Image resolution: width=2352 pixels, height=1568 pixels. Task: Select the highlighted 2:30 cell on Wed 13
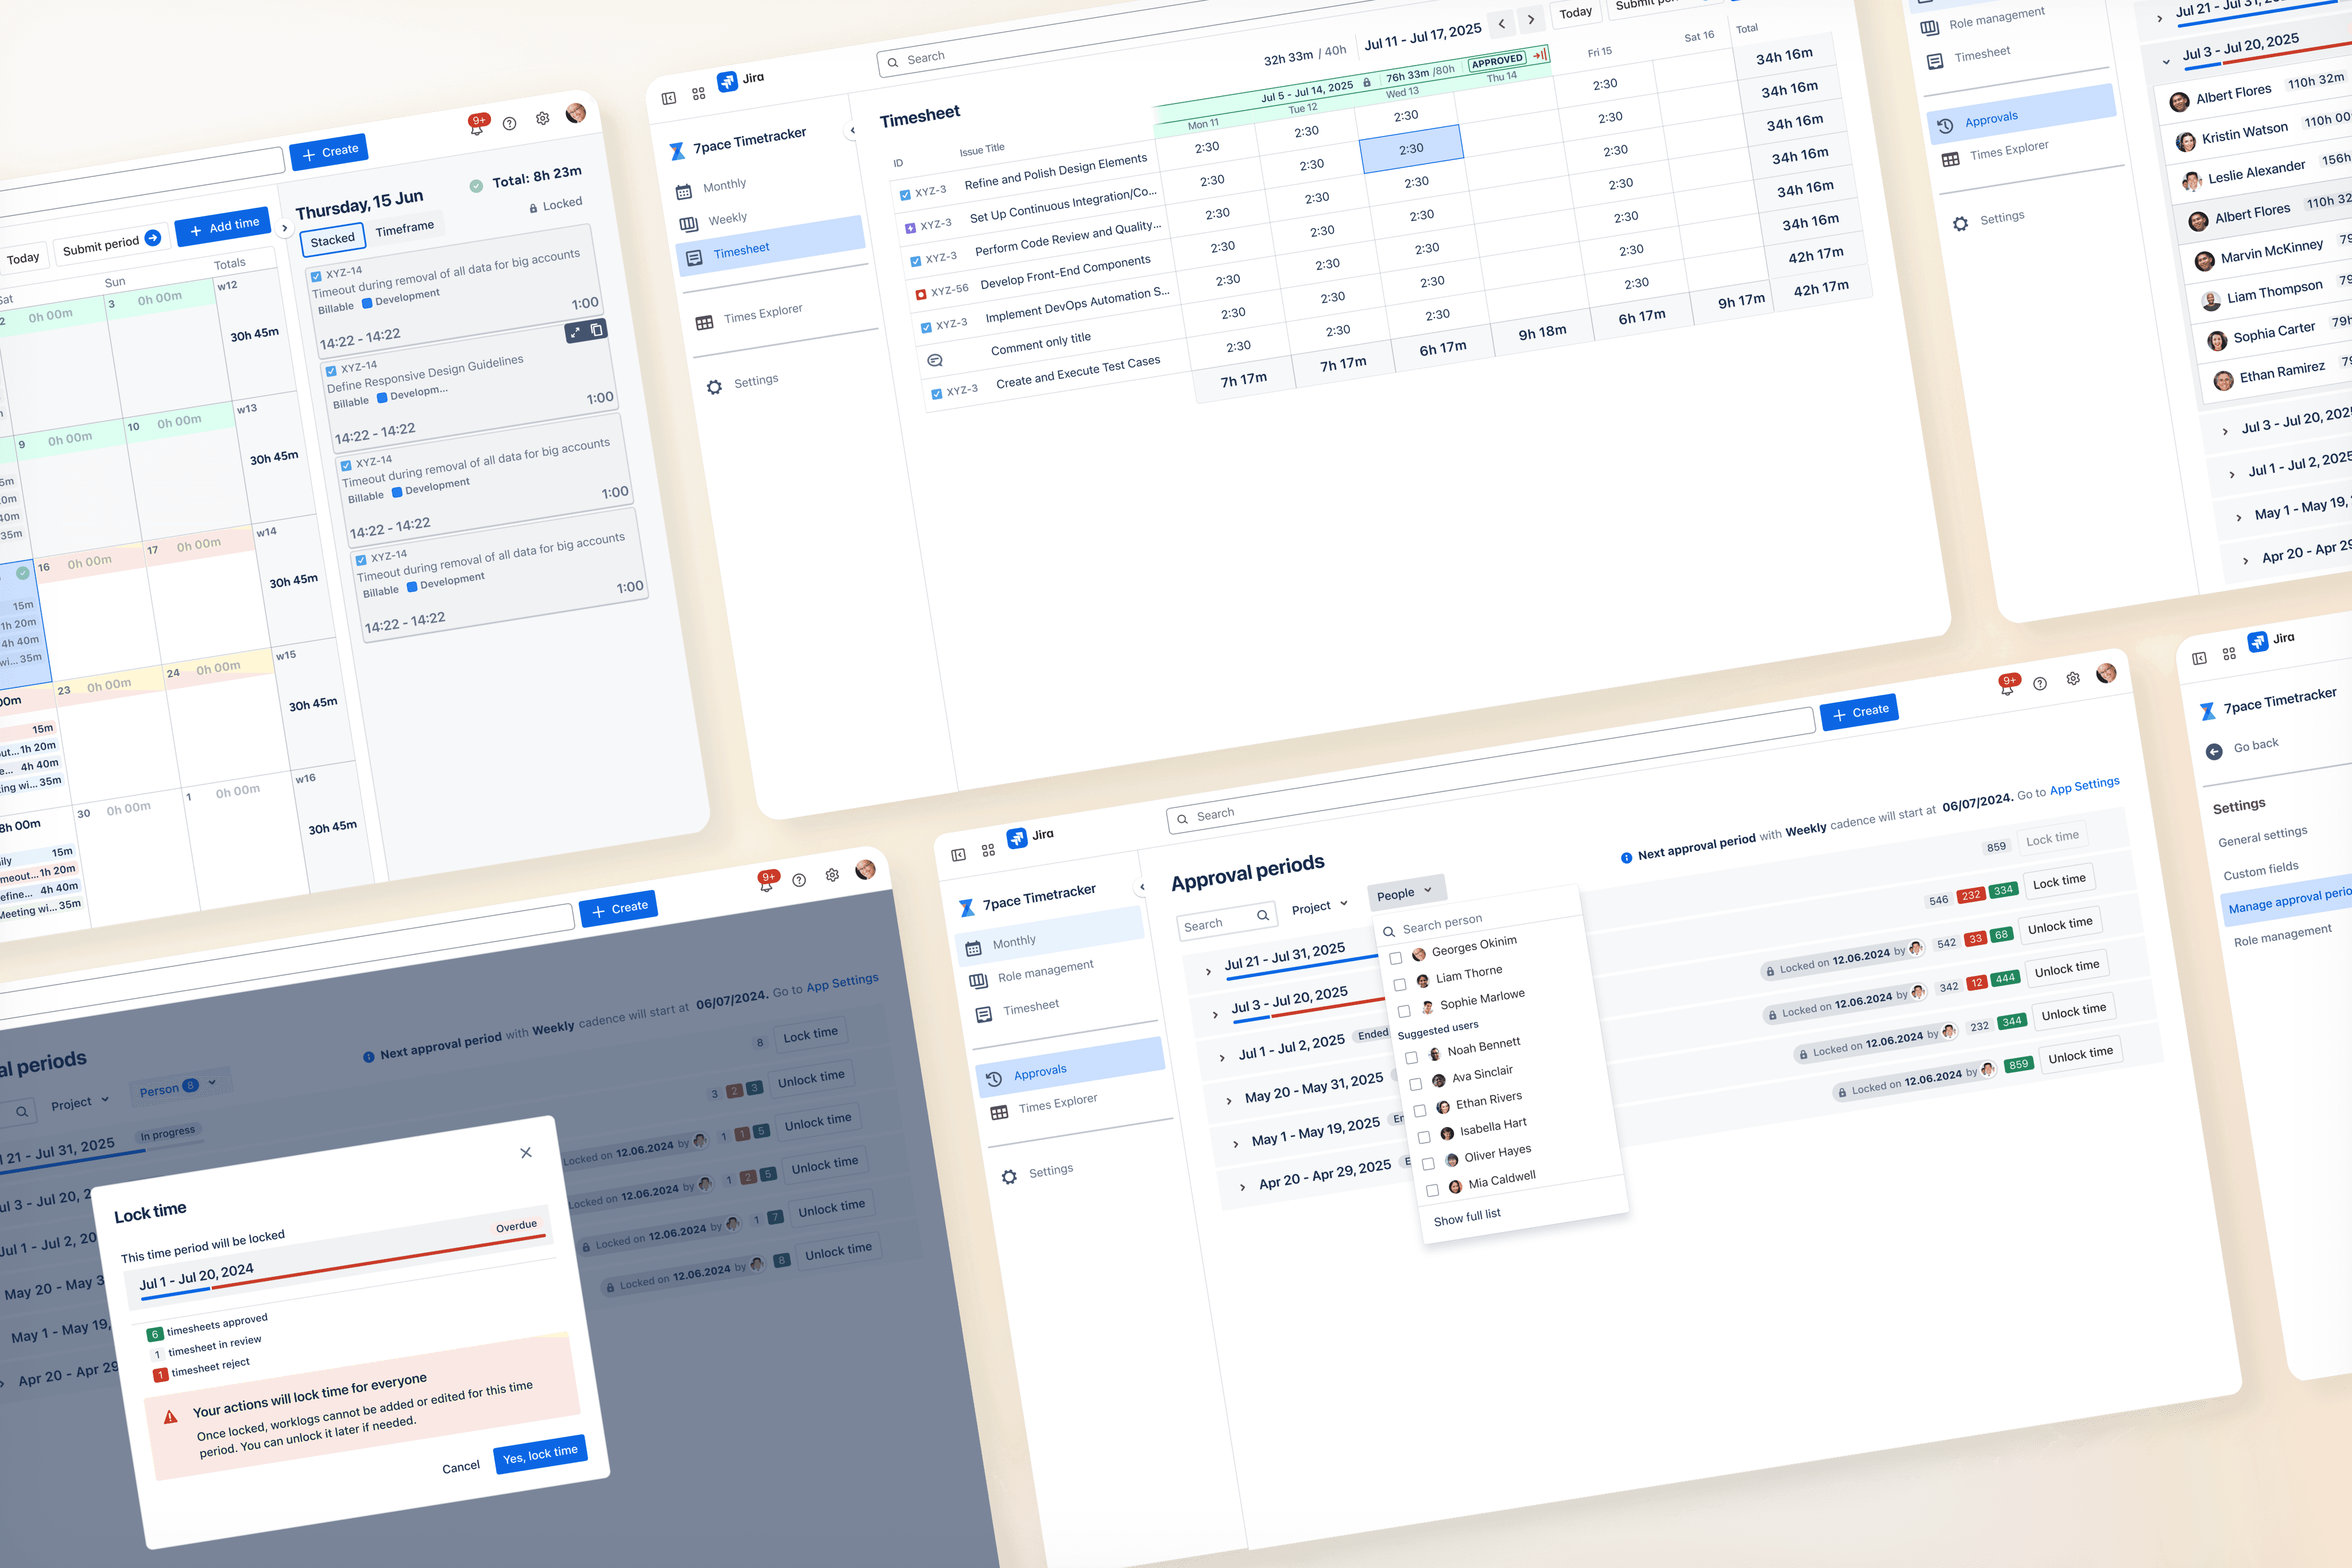(1411, 149)
